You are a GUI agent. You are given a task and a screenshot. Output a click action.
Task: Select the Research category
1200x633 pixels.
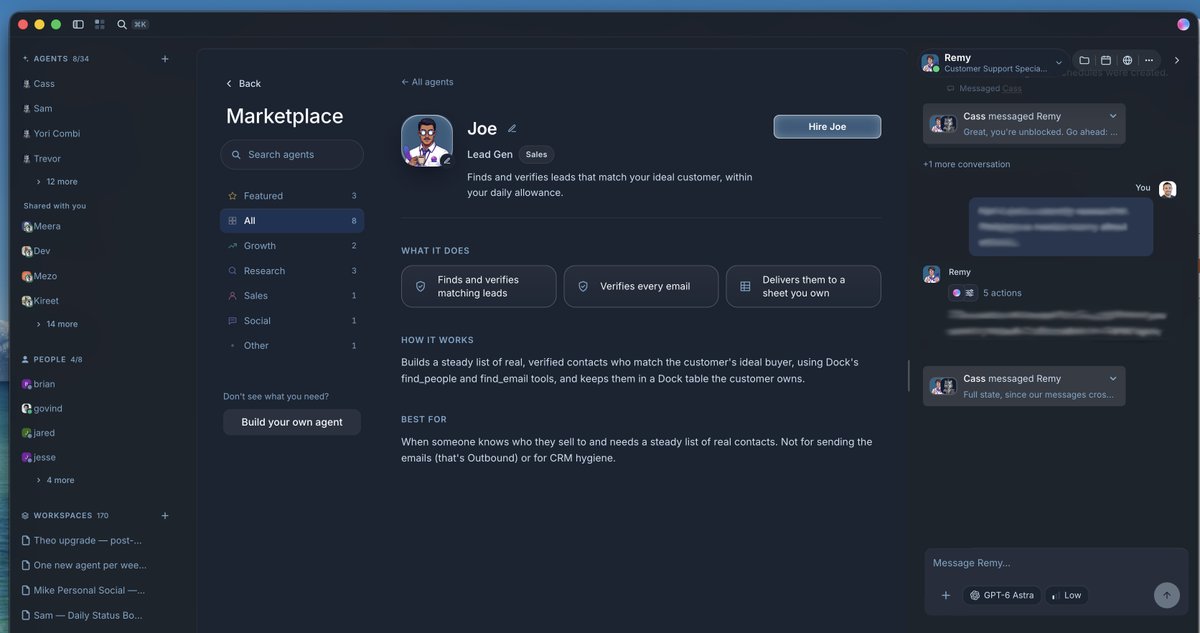(x=292, y=271)
